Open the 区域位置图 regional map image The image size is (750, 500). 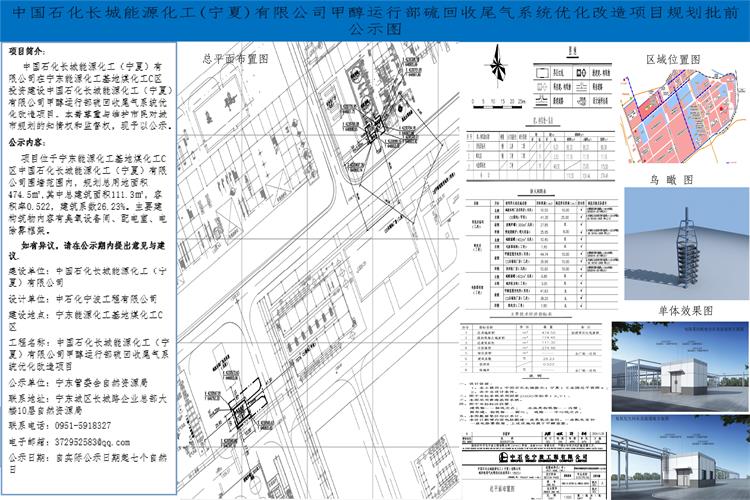coord(682,115)
